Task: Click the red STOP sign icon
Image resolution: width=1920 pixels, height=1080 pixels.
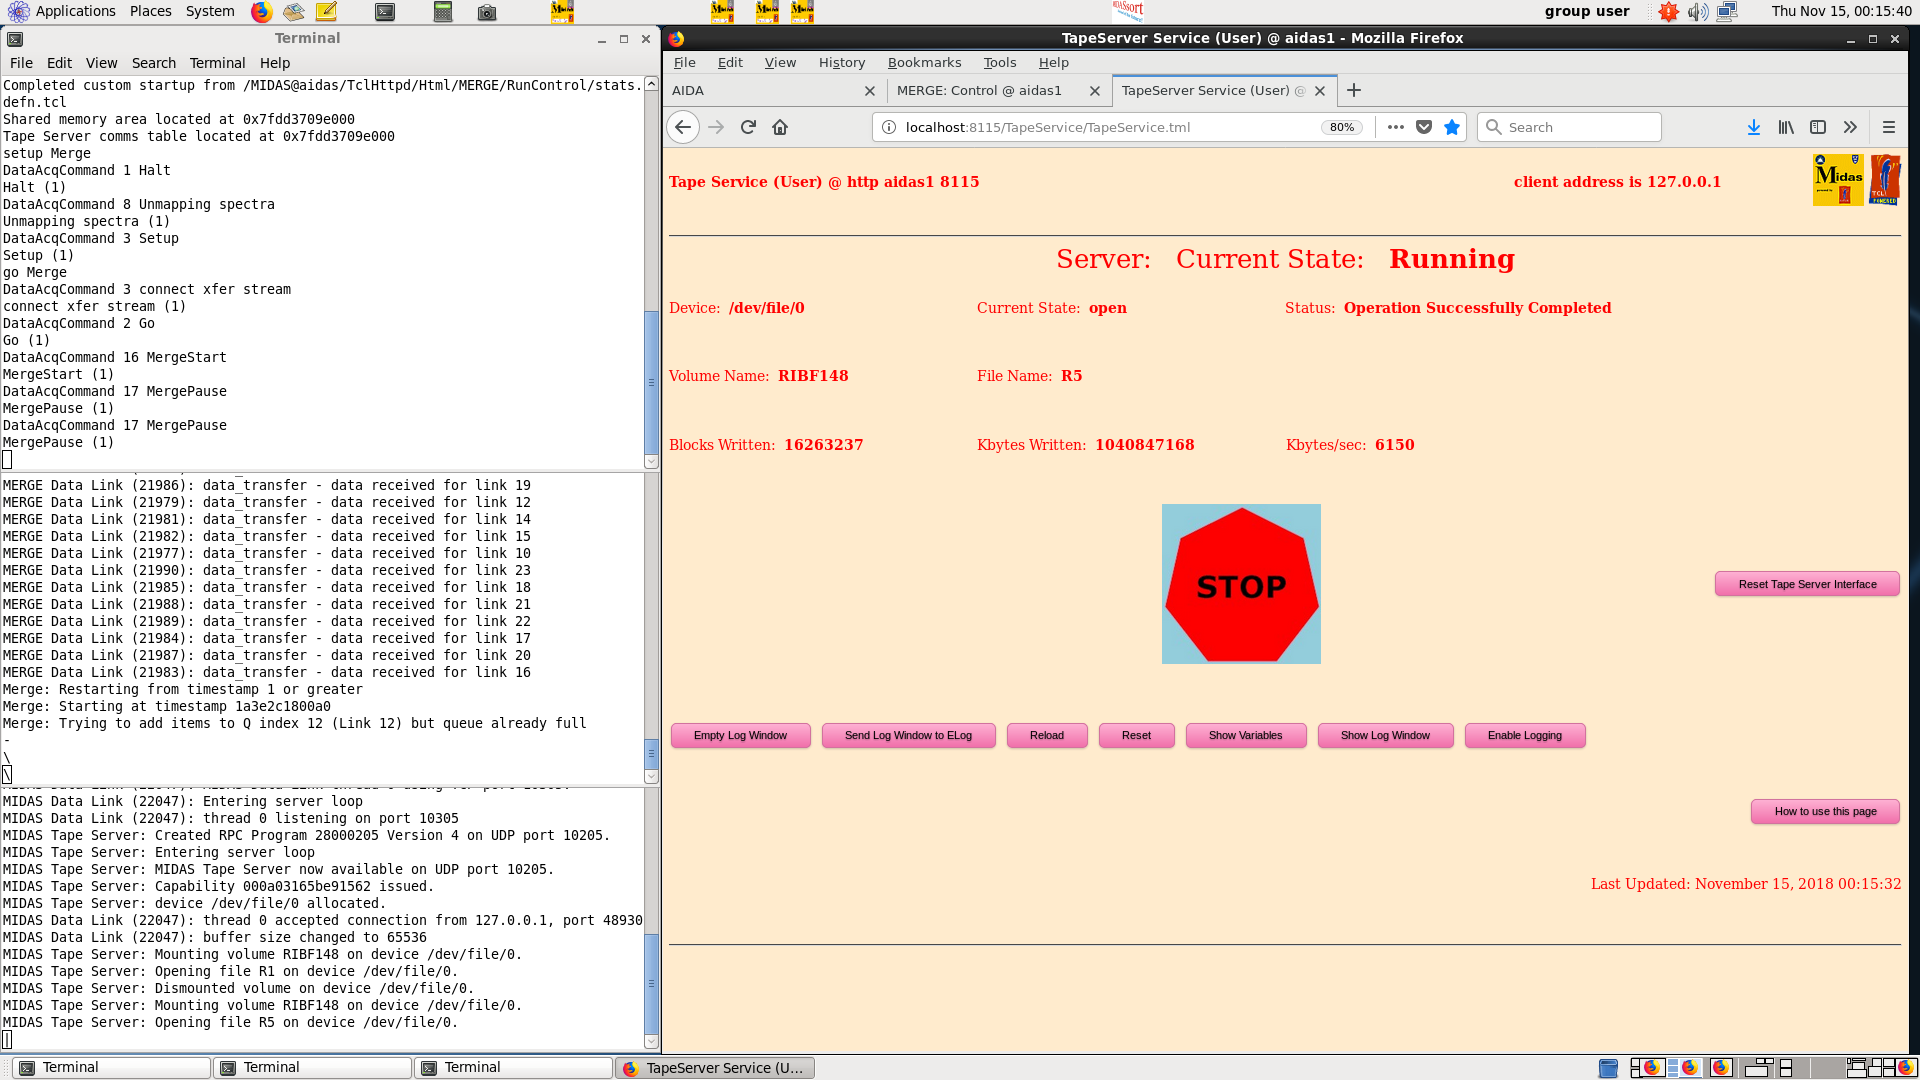Action: [1241, 585]
